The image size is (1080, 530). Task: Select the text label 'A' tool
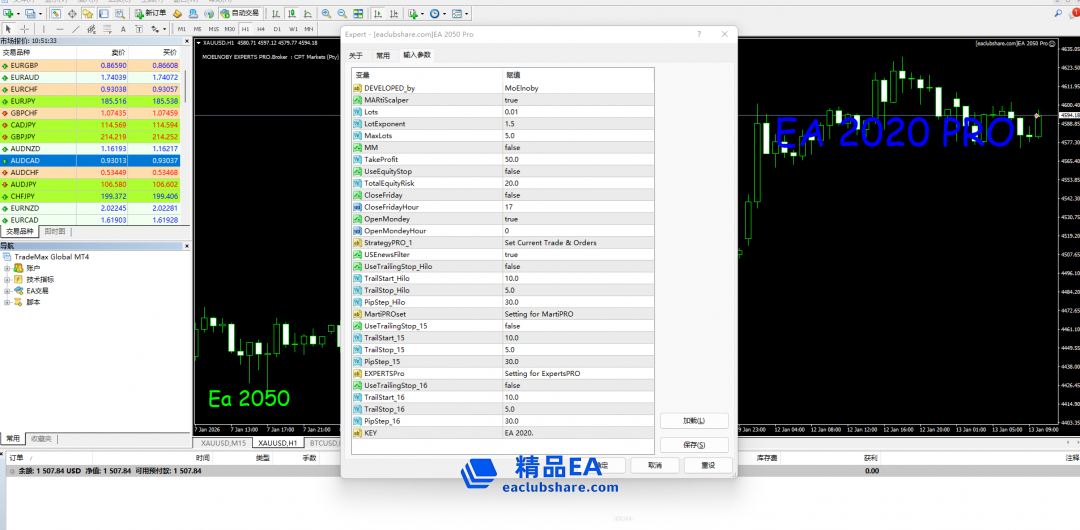click(126, 29)
